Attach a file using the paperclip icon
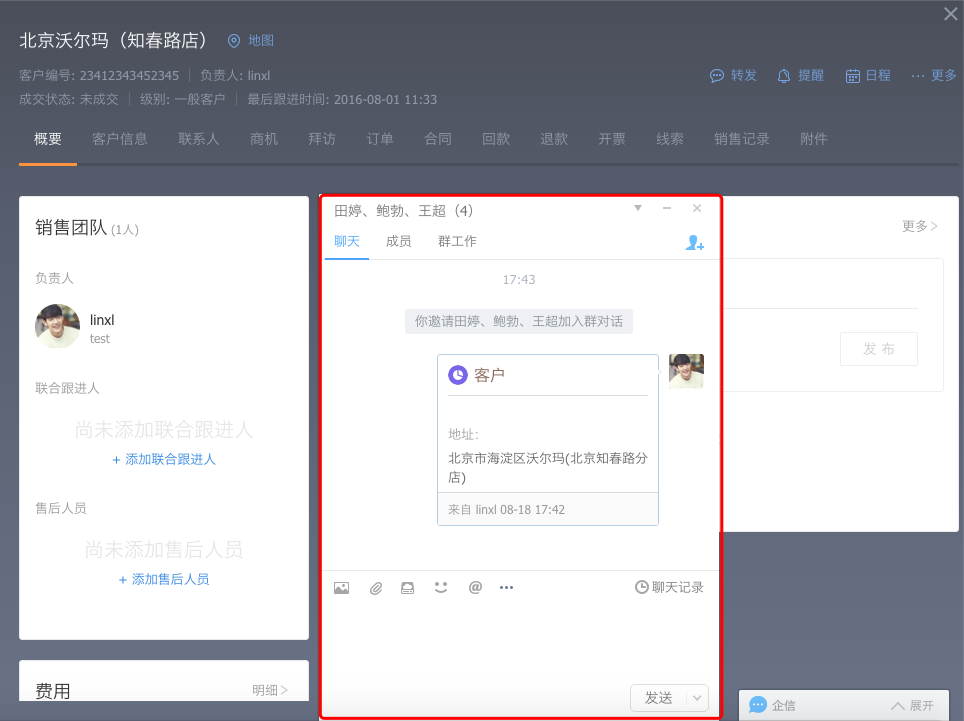This screenshot has height=721, width=964. coord(376,588)
